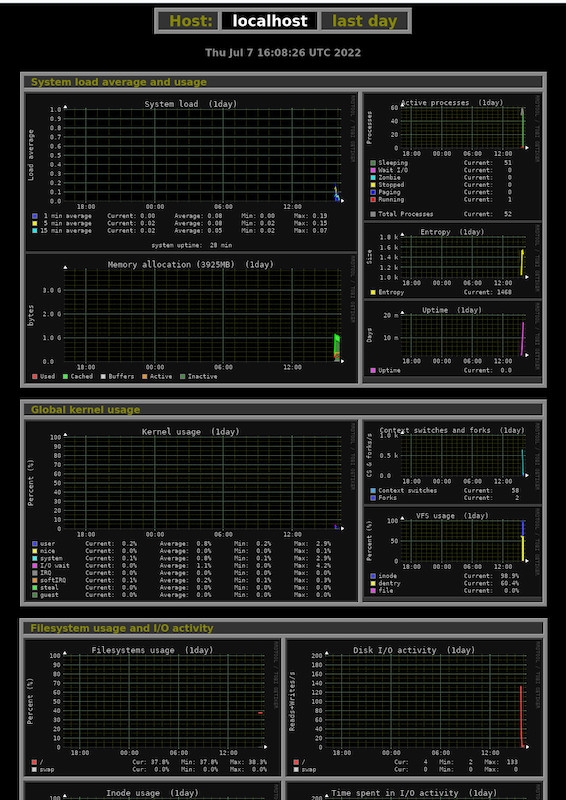Click the 'inode' VFS legend label
This screenshot has height=800, width=566.
pyautogui.click(x=387, y=576)
